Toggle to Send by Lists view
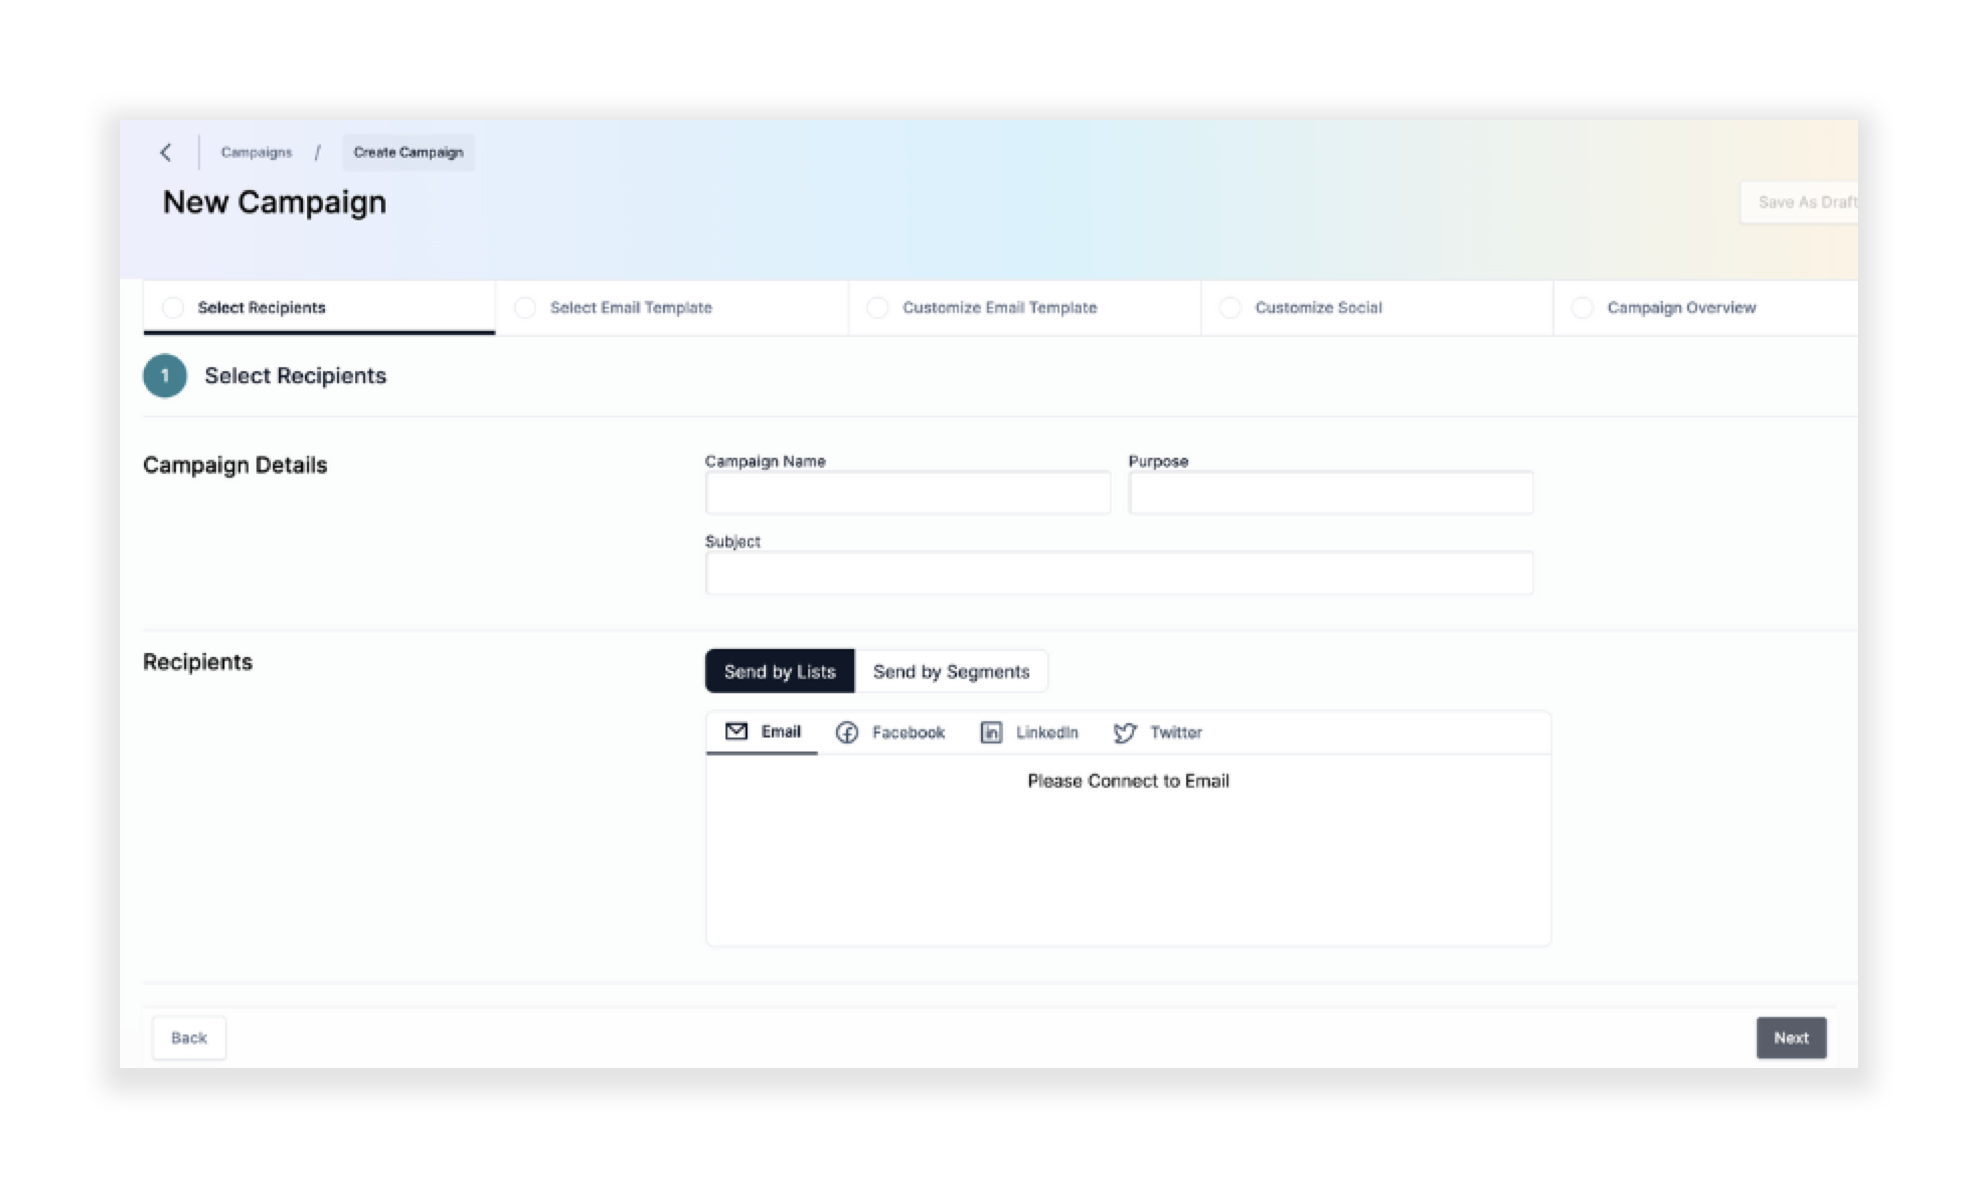The image size is (1978, 1188). [778, 671]
